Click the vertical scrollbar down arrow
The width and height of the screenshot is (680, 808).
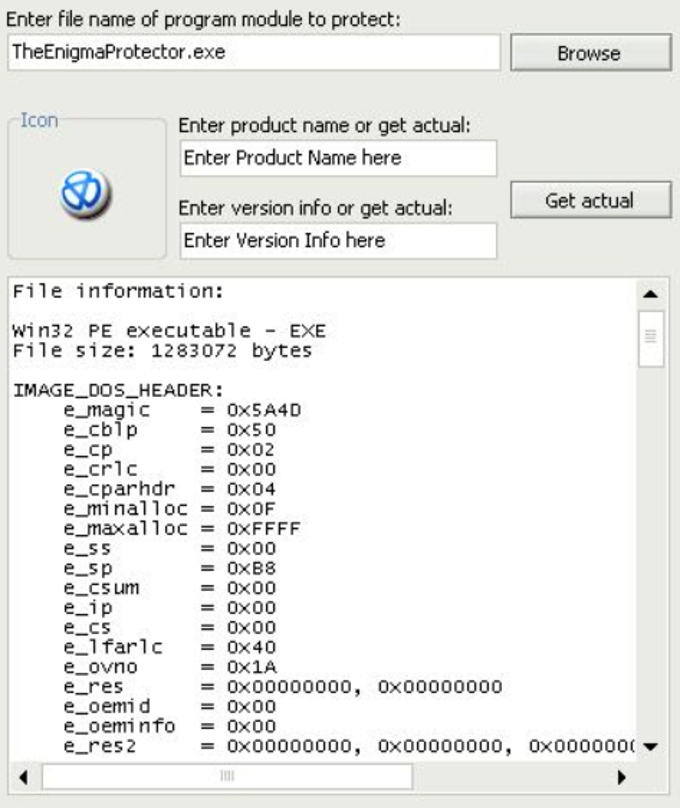click(651, 746)
